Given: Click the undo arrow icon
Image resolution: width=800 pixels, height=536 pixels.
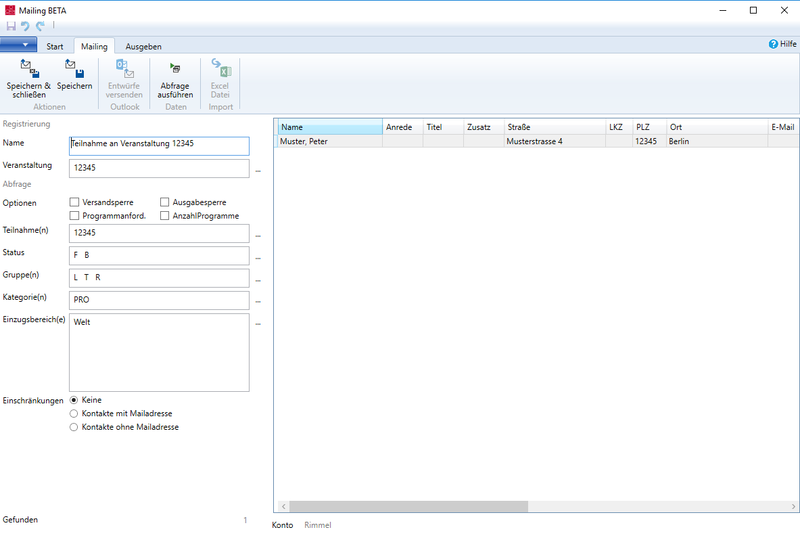Looking at the screenshot, I should pyautogui.click(x=25, y=26).
